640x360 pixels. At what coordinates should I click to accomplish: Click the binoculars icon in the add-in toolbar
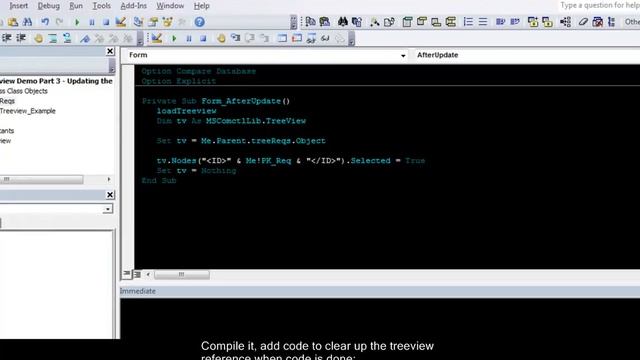tap(342, 22)
